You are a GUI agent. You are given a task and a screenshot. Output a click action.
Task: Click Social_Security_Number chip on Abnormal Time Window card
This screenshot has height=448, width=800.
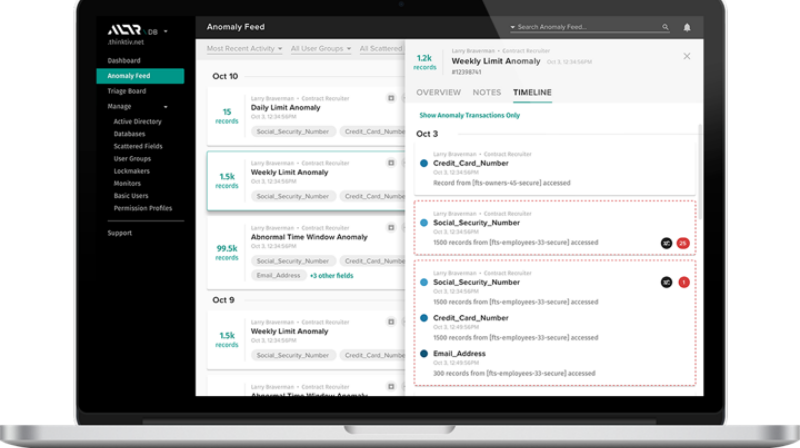pos(293,261)
